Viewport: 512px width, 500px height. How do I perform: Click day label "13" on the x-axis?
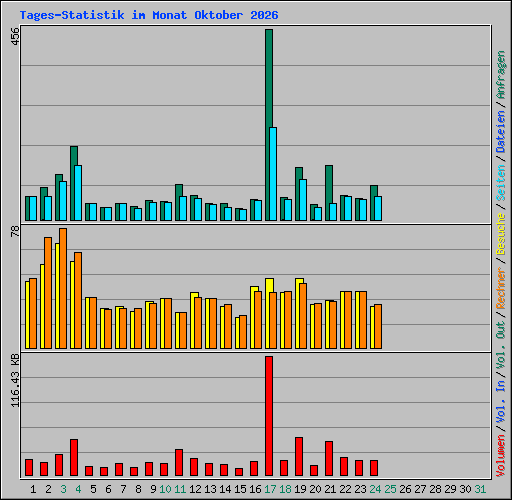pos(210,489)
